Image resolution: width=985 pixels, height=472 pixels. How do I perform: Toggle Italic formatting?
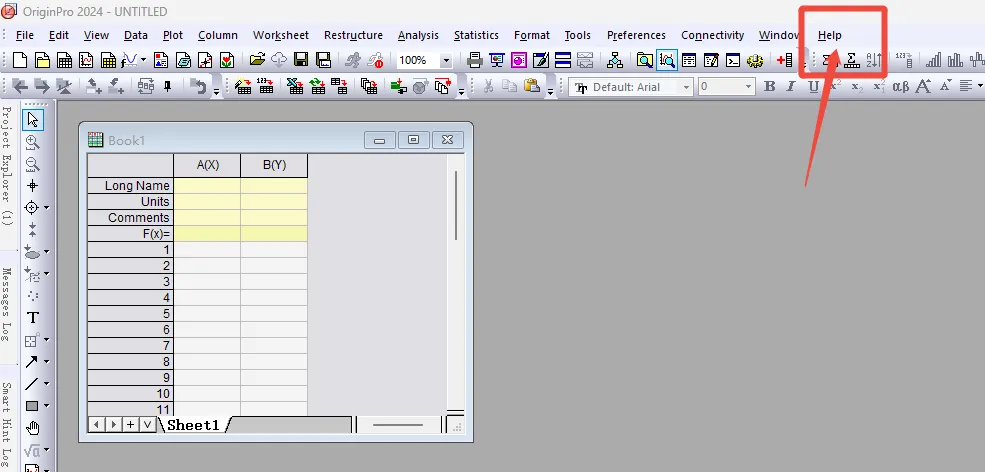pyautogui.click(x=791, y=87)
